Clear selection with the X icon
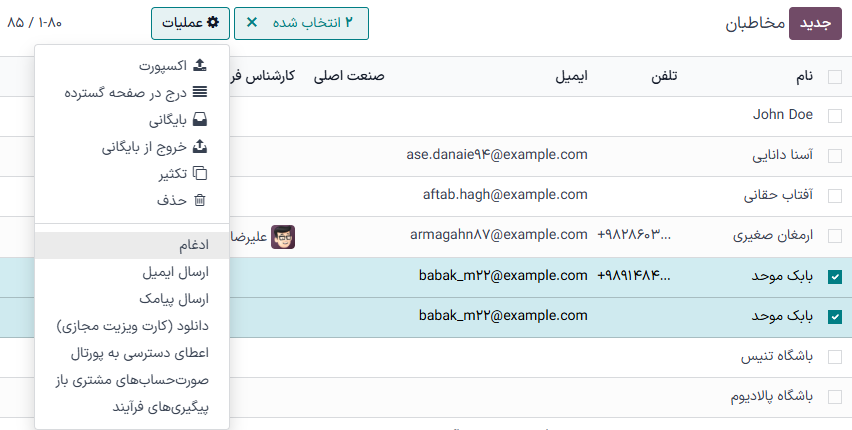This screenshot has width=852, height=430. point(252,22)
